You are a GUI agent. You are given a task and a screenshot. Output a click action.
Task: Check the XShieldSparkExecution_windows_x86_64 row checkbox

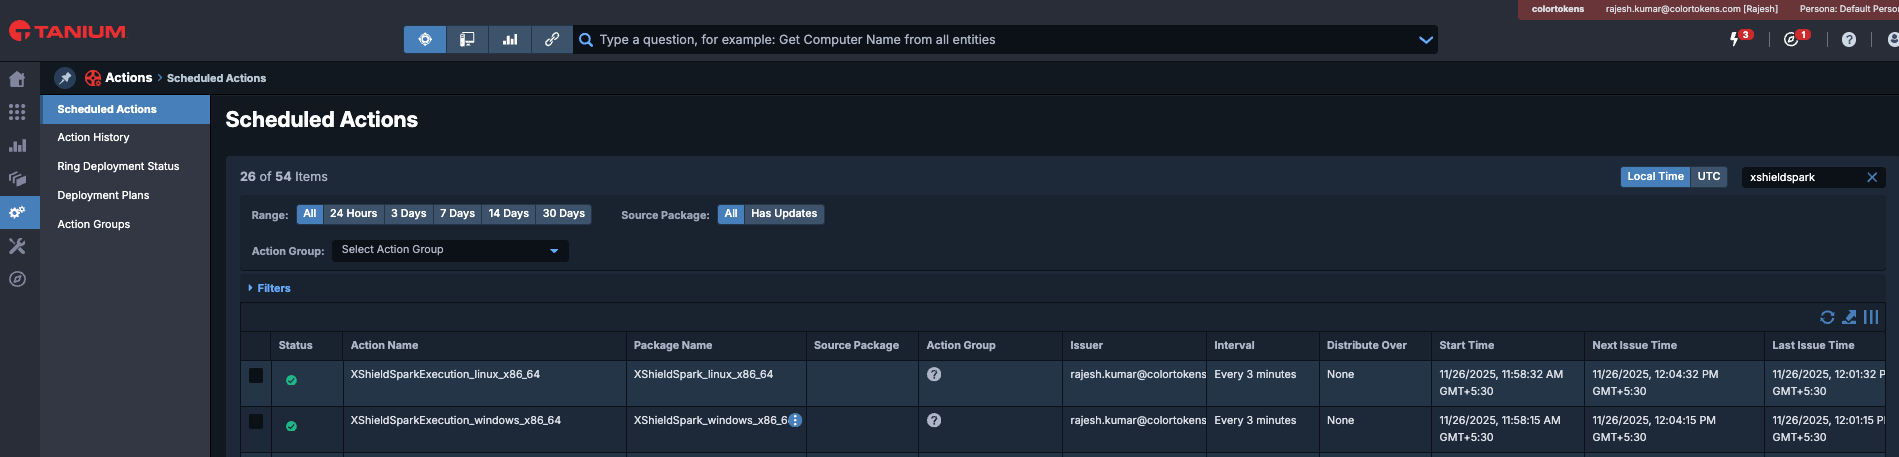256,421
